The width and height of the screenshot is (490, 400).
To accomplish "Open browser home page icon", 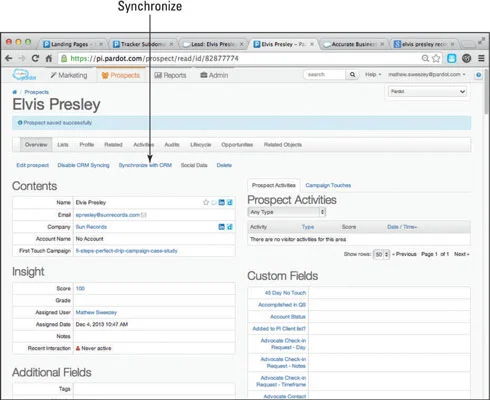I will click(x=49, y=58).
